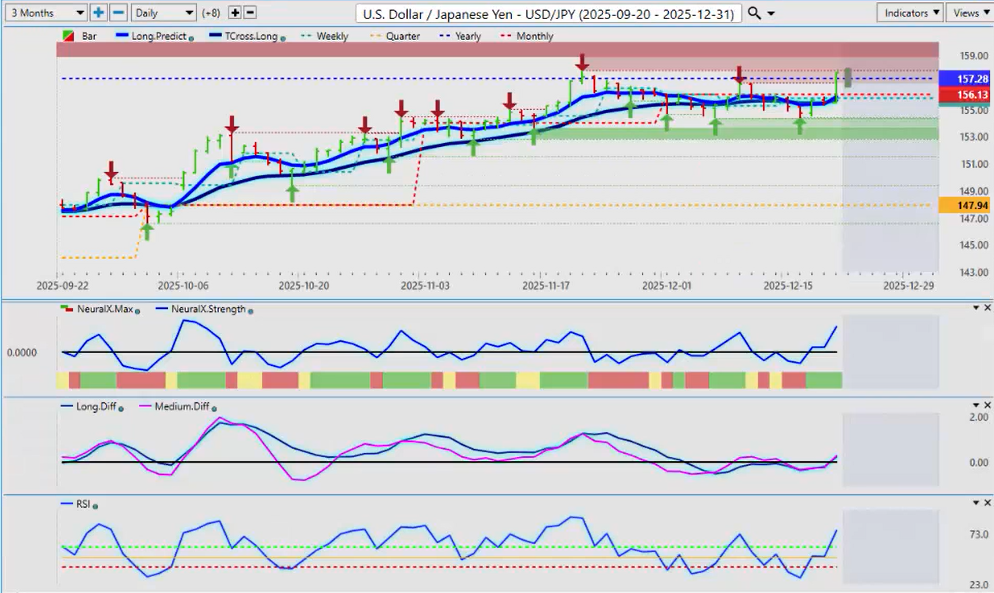Click the black plus button after (+8)
Image resolution: width=994 pixels, height=593 pixels.
coord(235,13)
